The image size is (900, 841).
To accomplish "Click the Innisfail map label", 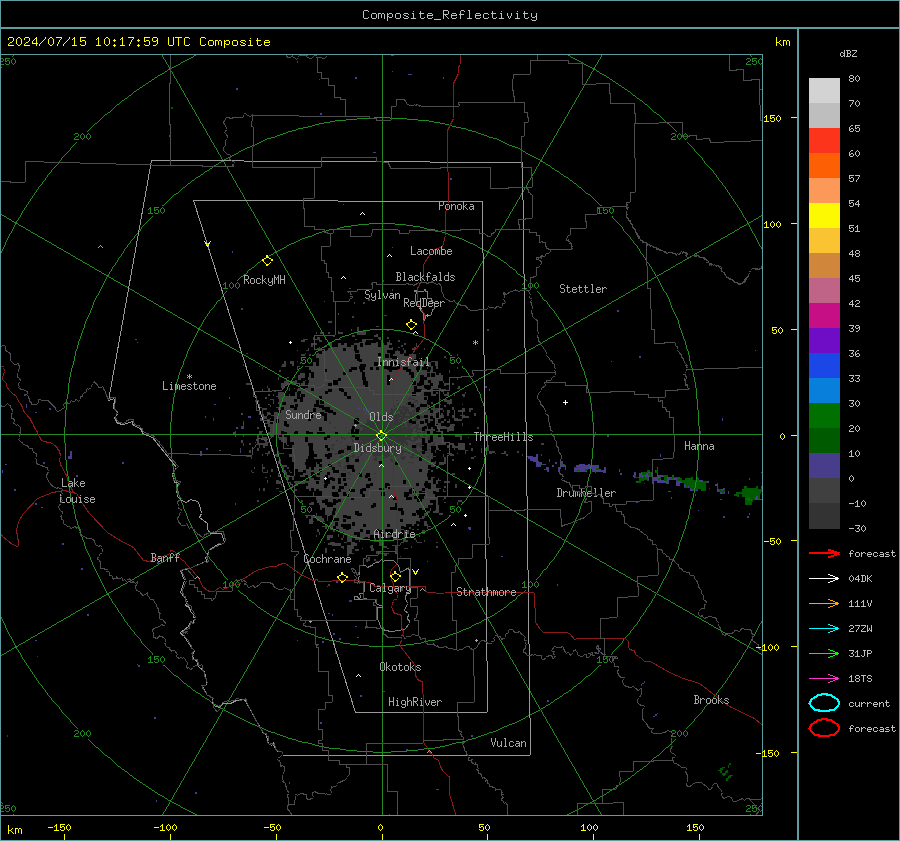I will tap(404, 362).
